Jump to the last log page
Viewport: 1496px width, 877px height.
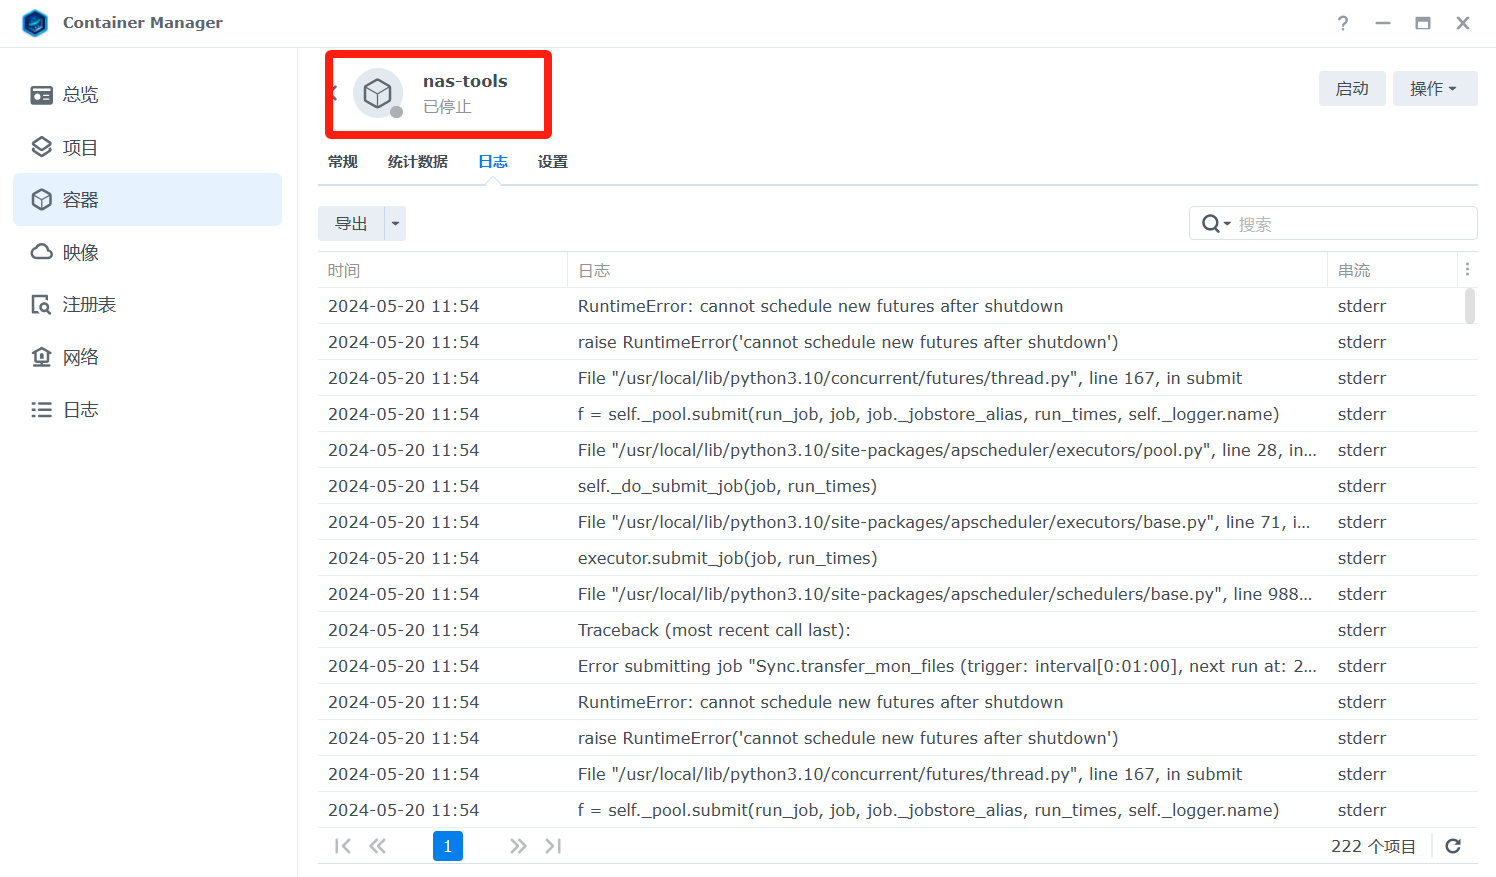[553, 846]
